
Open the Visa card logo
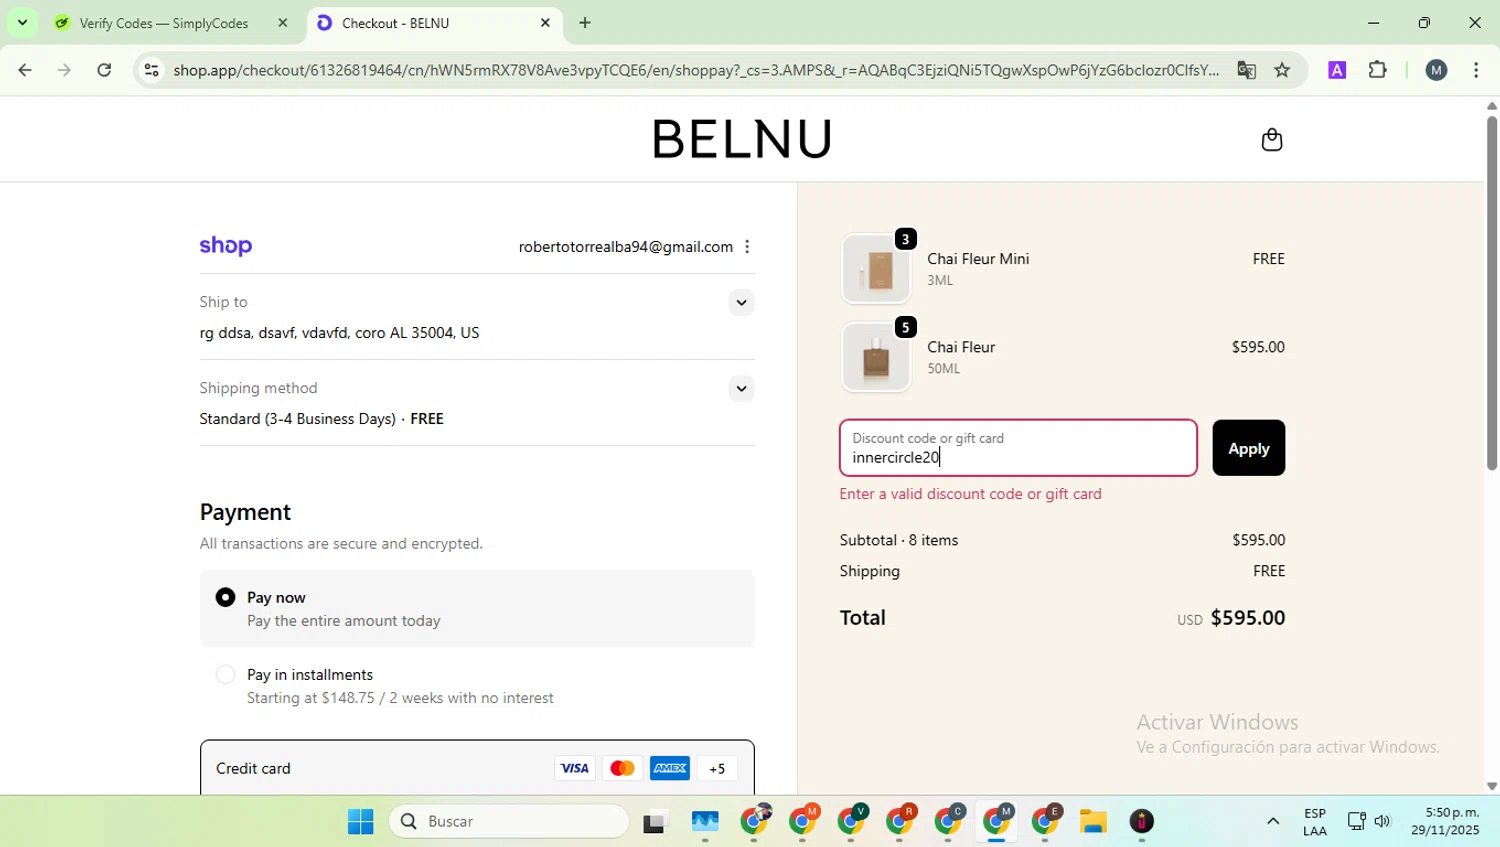[x=574, y=768]
